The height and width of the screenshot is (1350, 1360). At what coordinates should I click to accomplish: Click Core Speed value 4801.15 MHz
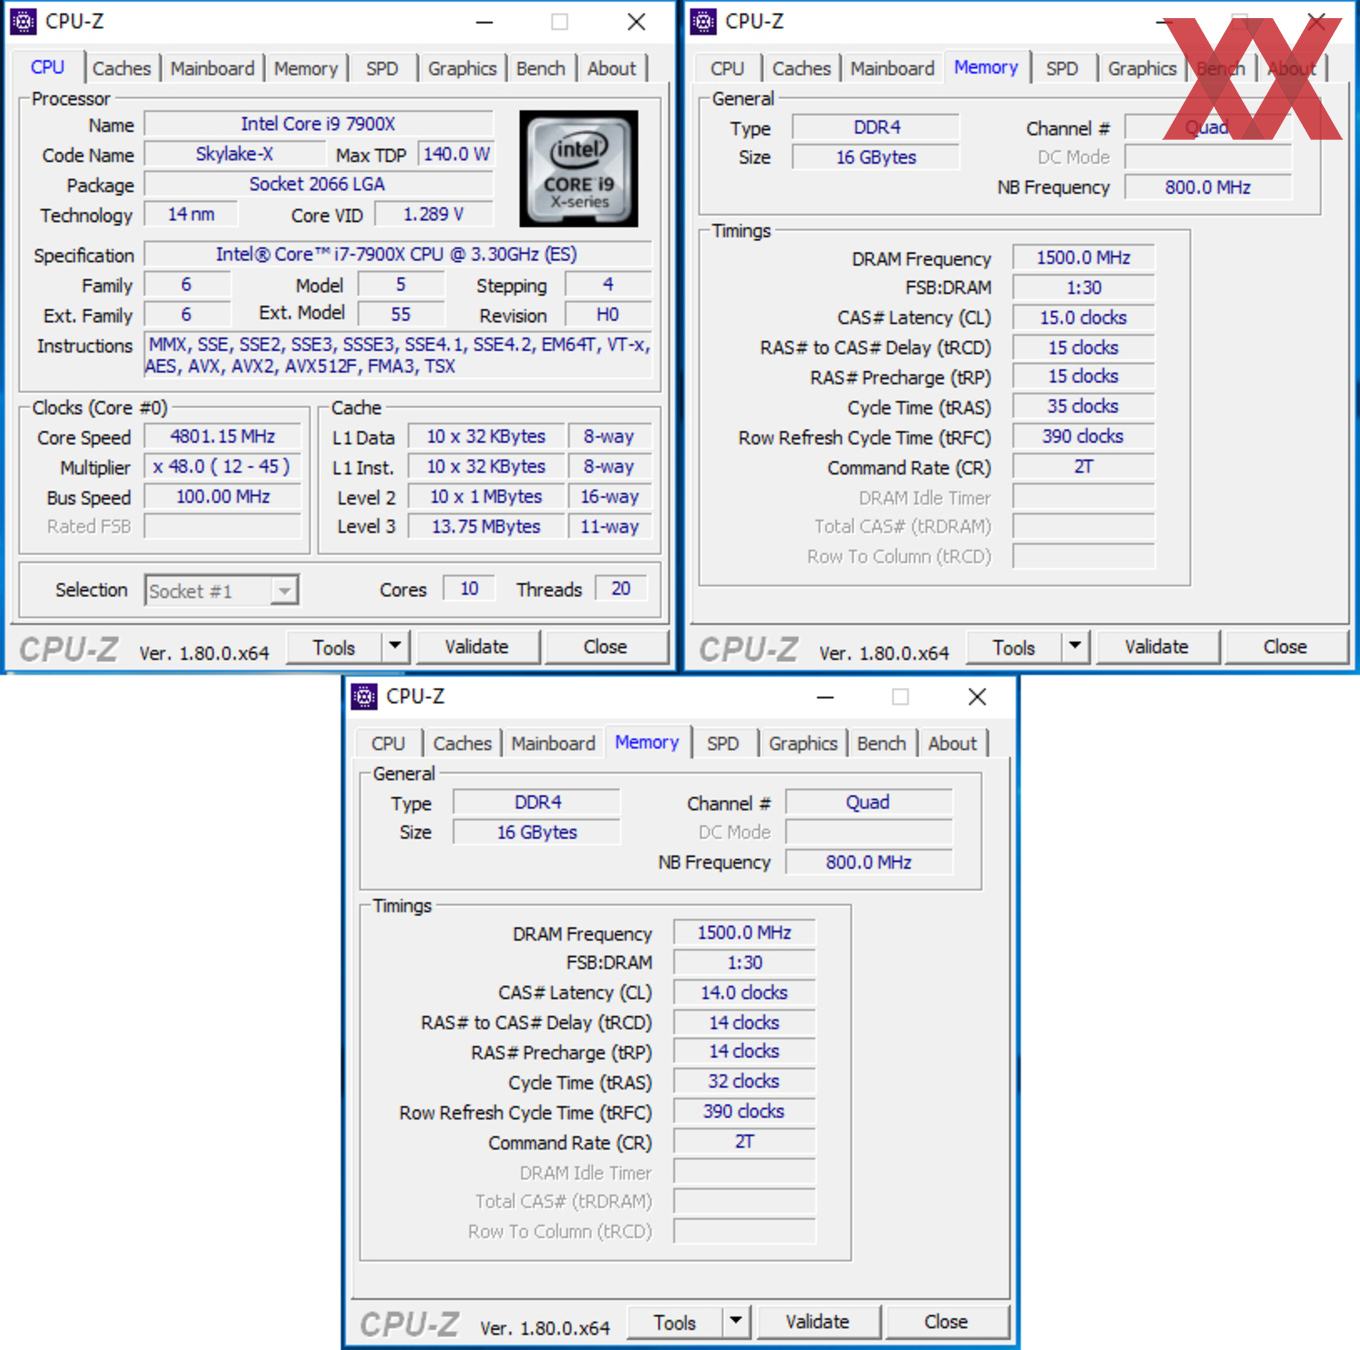pos(222,437)
